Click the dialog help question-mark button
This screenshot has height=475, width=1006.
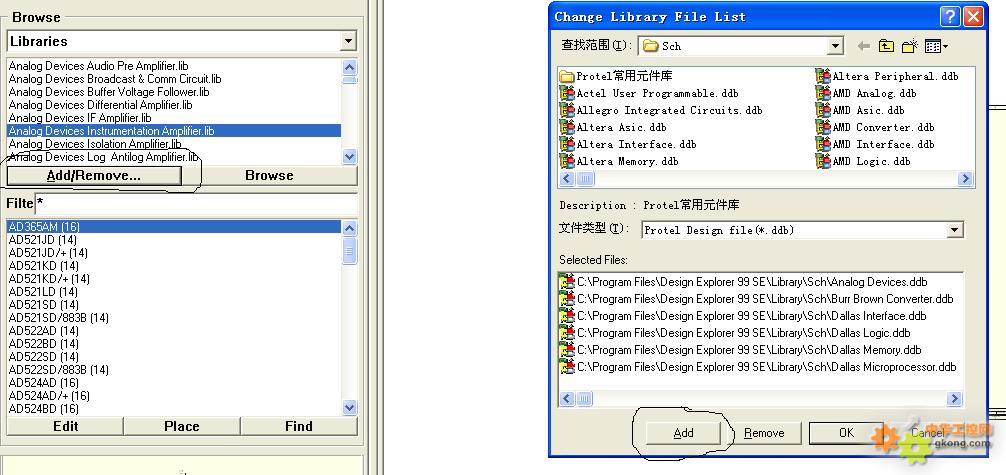[951, 17]
